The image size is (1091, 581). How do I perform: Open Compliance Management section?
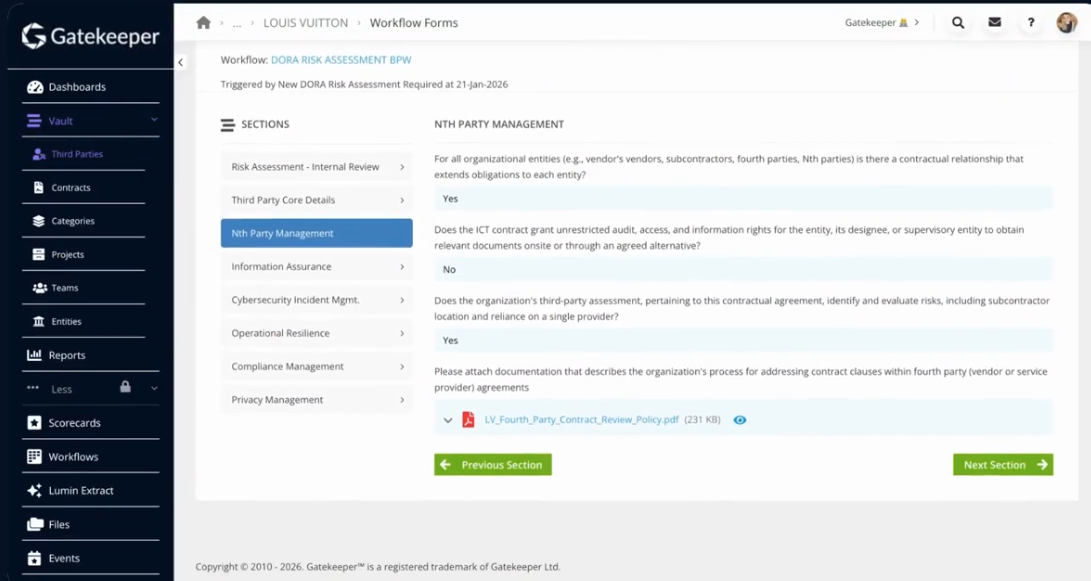click(x=317, y=367)
